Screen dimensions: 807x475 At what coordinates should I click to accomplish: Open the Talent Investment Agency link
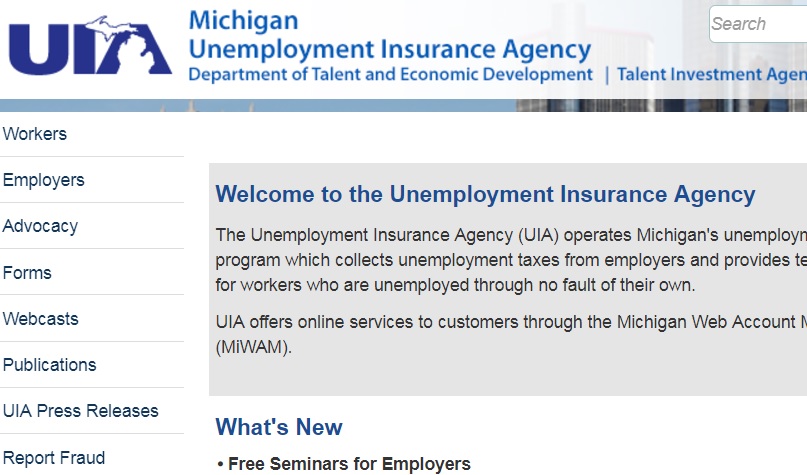(711, 74)
